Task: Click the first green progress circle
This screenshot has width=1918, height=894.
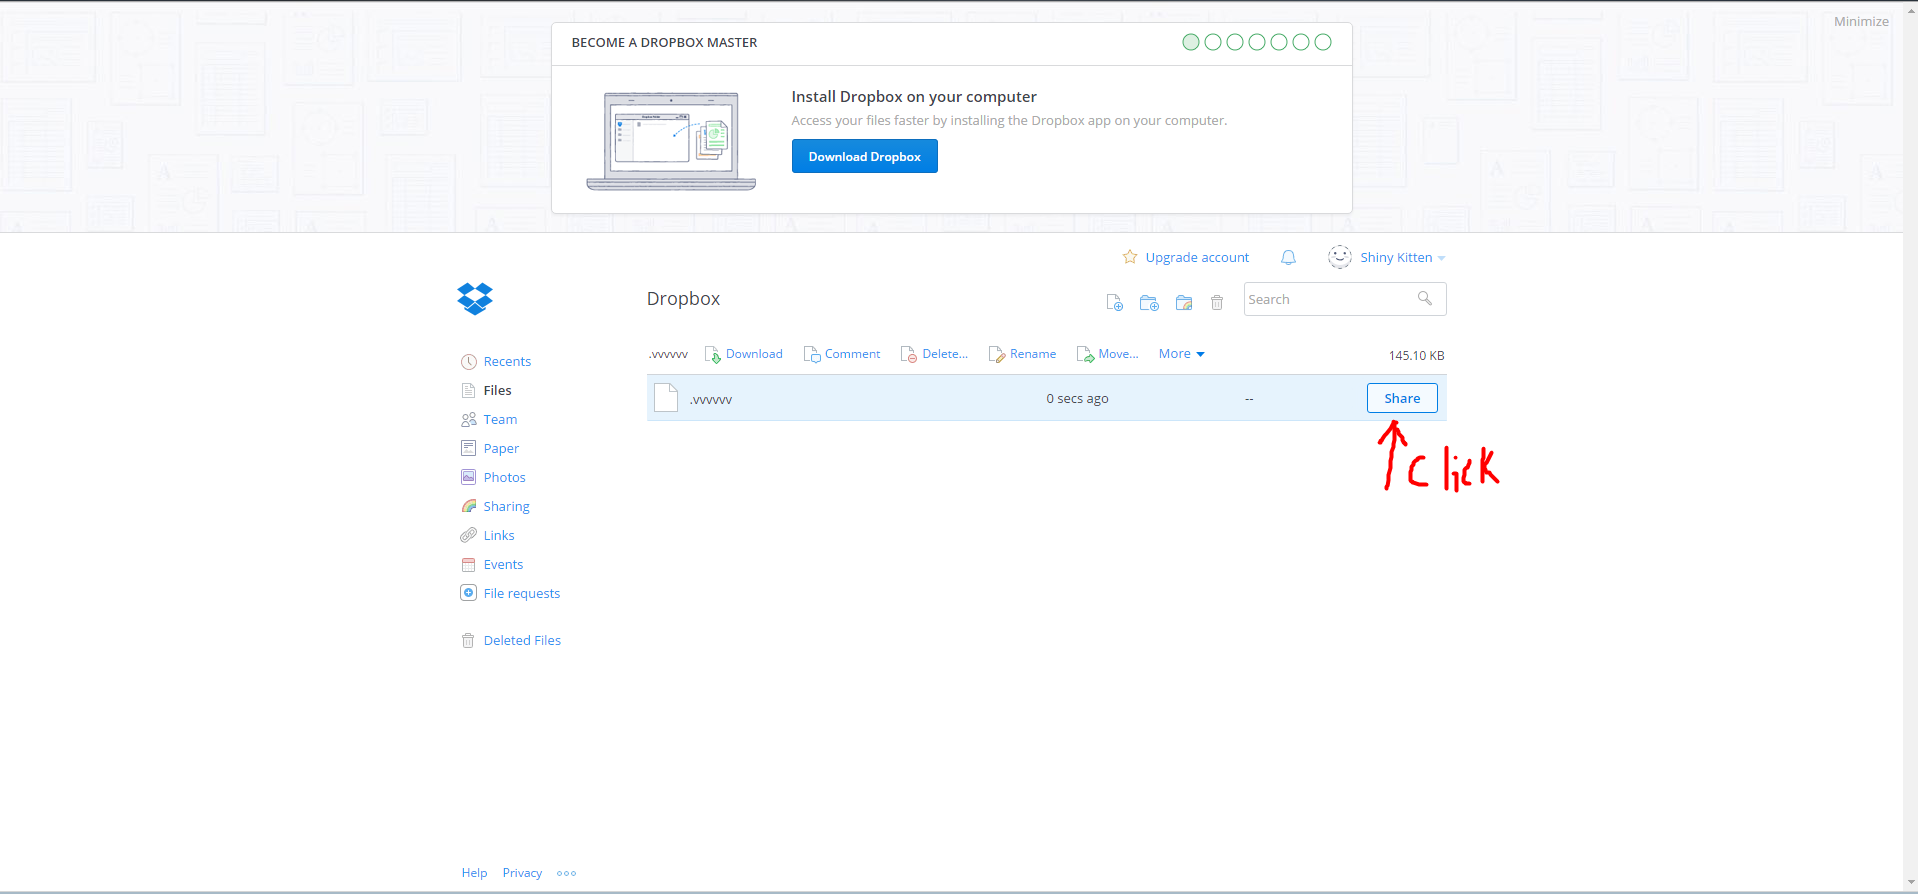Action: tap(1190, 42)
